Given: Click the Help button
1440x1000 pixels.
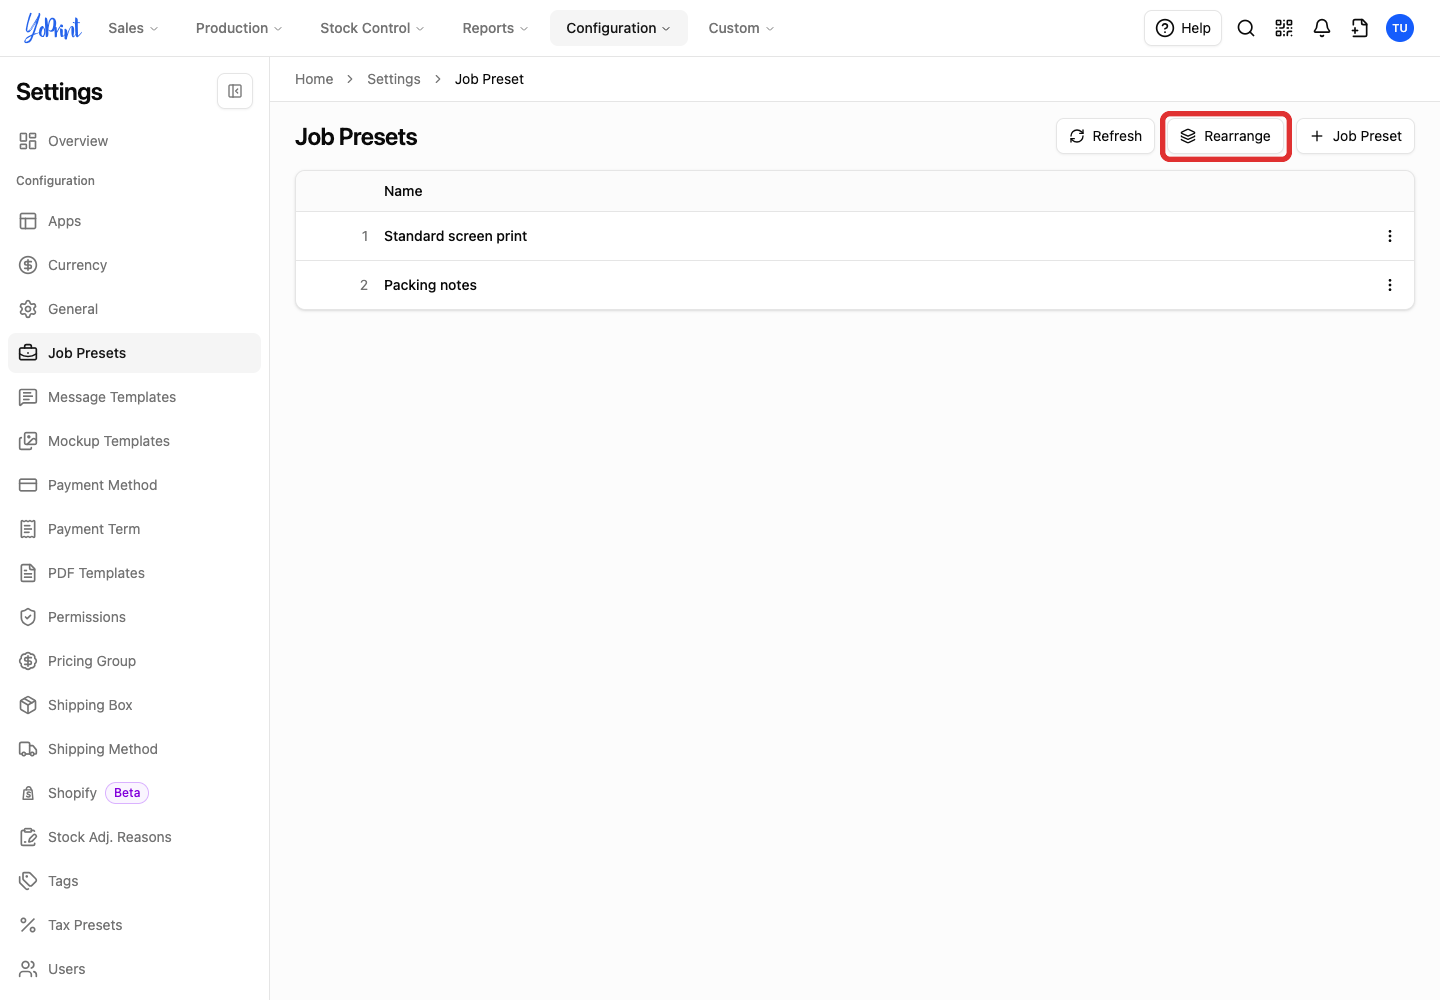Looking at the screenshot, I should coord(1183,28).
